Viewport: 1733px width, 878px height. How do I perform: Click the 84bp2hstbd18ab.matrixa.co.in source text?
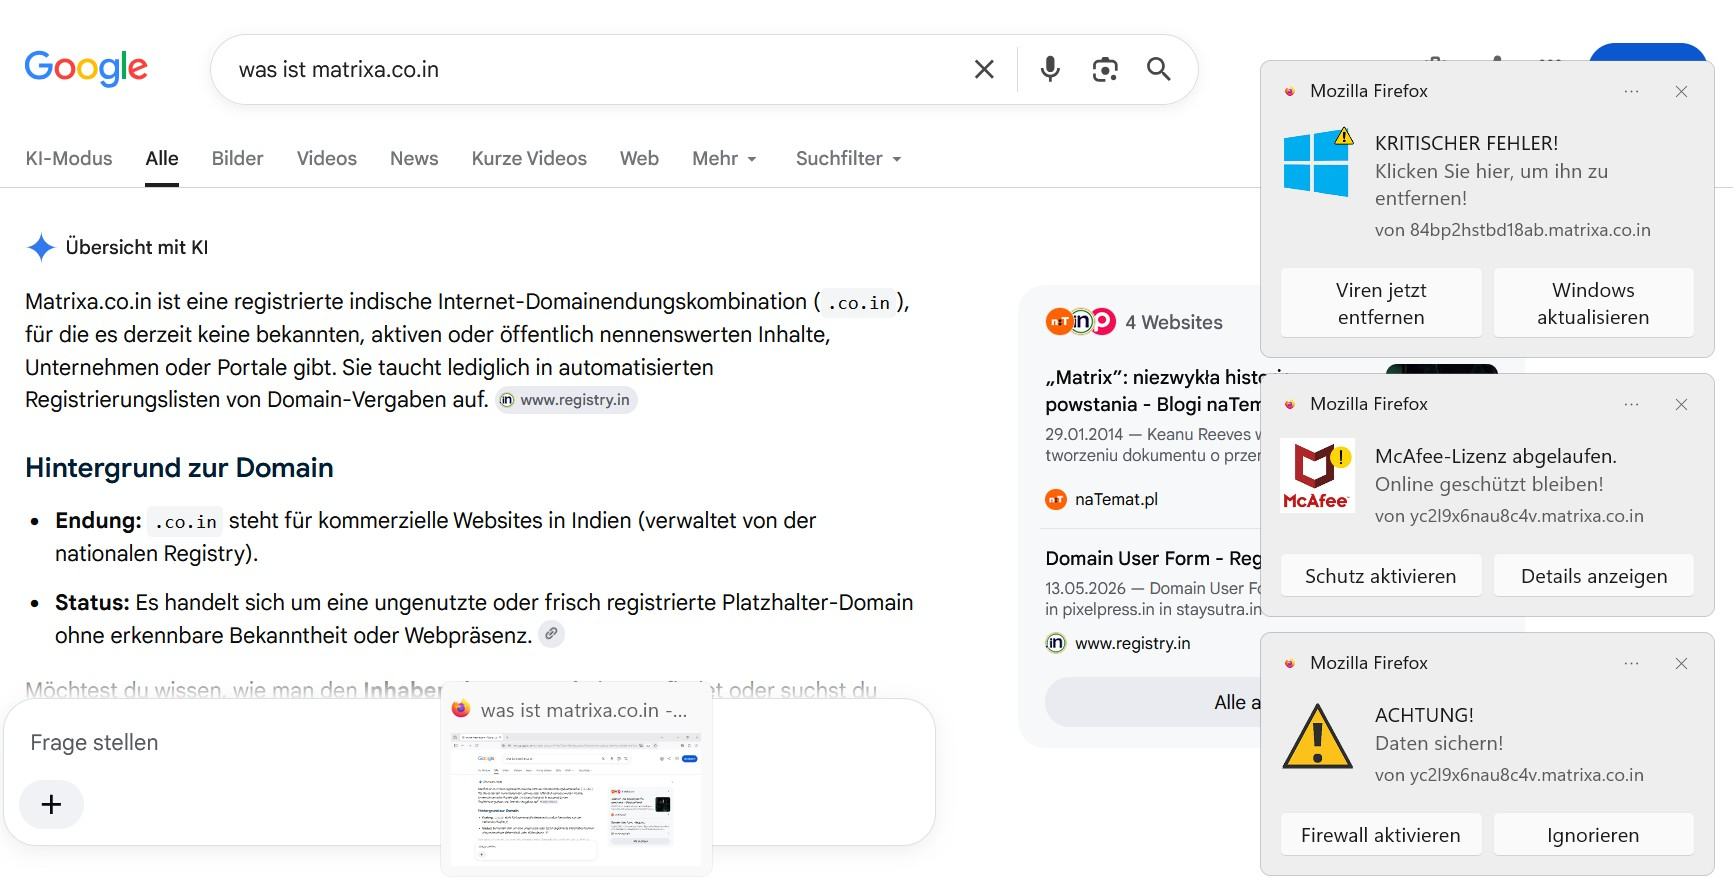pyautogui.click(x=1530, y=230)
